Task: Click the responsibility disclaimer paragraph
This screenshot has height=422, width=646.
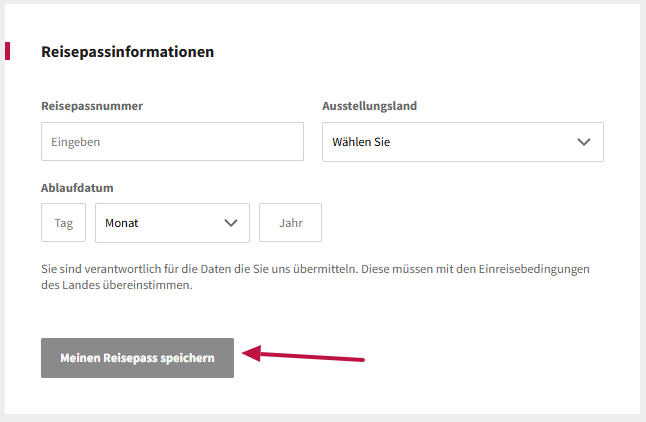Action: pyautogui.click(x=315, y=277)
